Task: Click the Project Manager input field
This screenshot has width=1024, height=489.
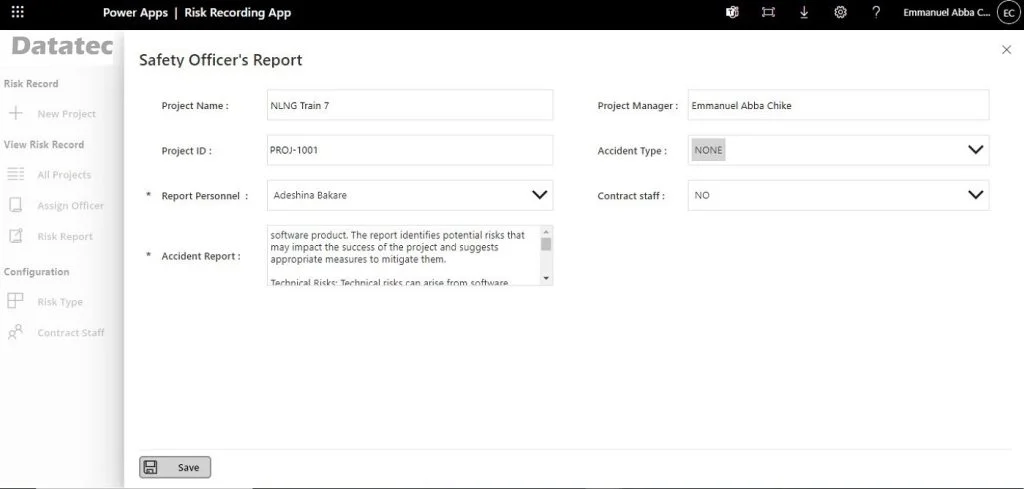Action: pyautogui.click(x=837, y=105)
